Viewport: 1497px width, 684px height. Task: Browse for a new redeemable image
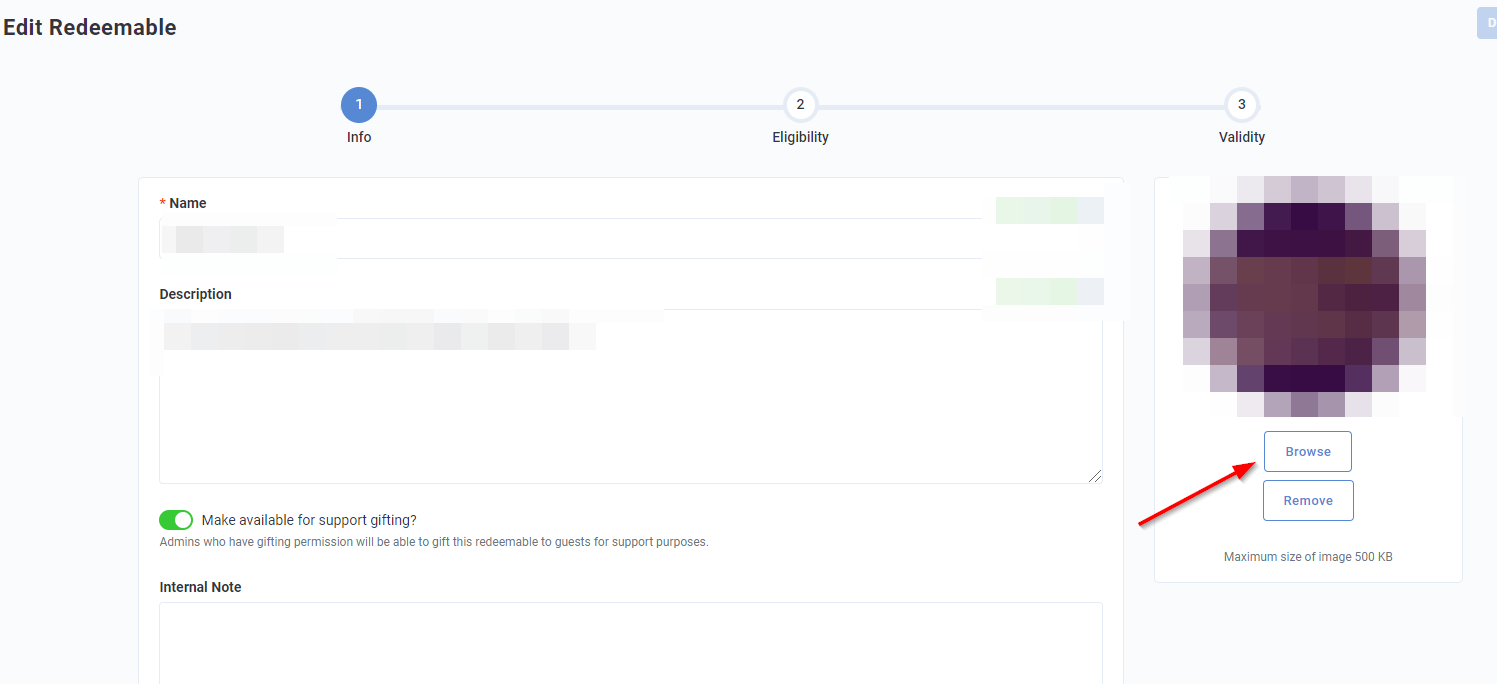coord(1307,451)
